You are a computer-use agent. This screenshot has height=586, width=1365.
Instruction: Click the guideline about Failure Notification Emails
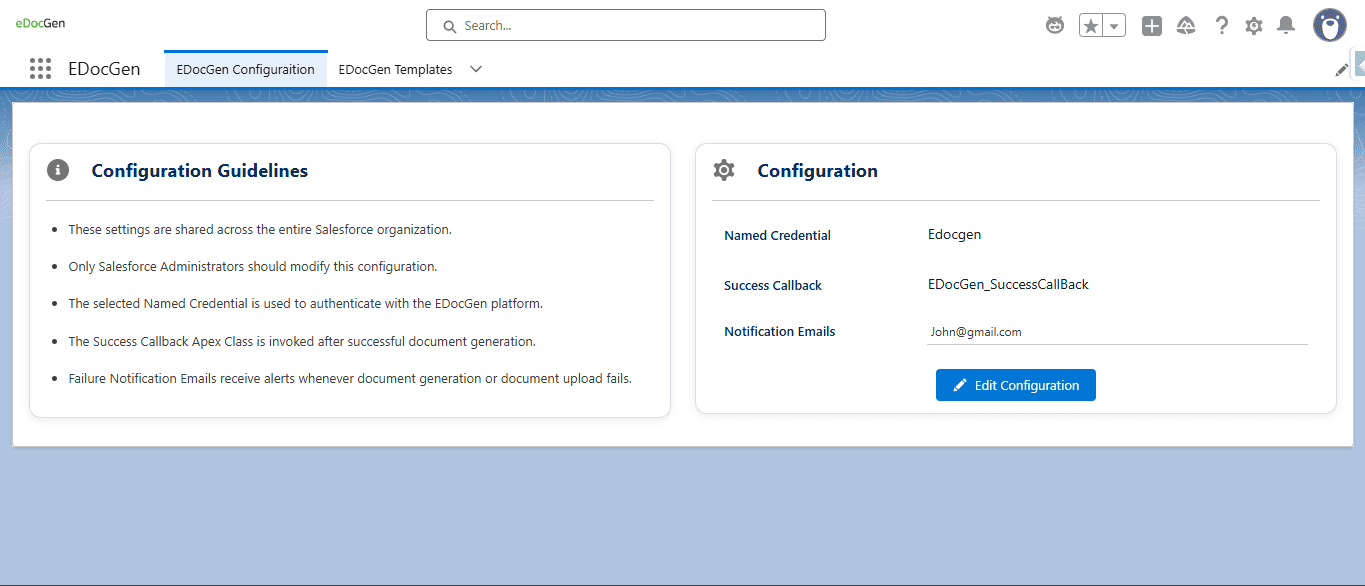(x=350, y=379)
